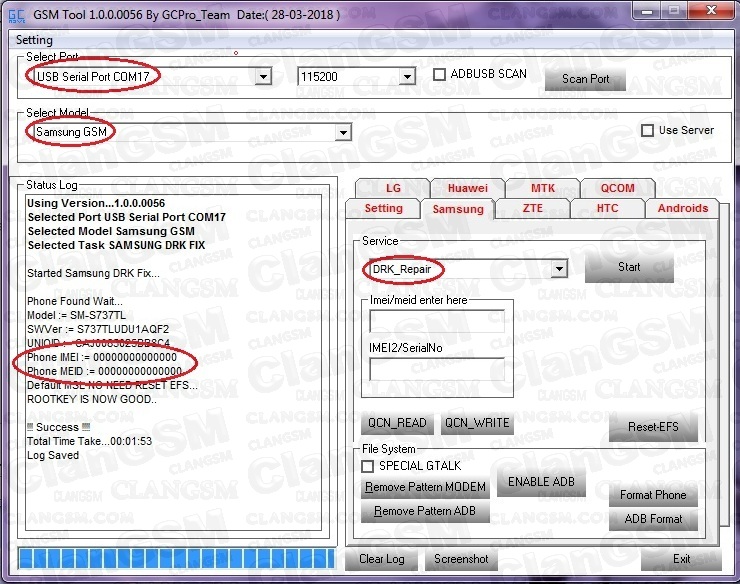740x584 pixels.
Task: Expand the Select Port dropdown arrow
Action: coord(264,76)
